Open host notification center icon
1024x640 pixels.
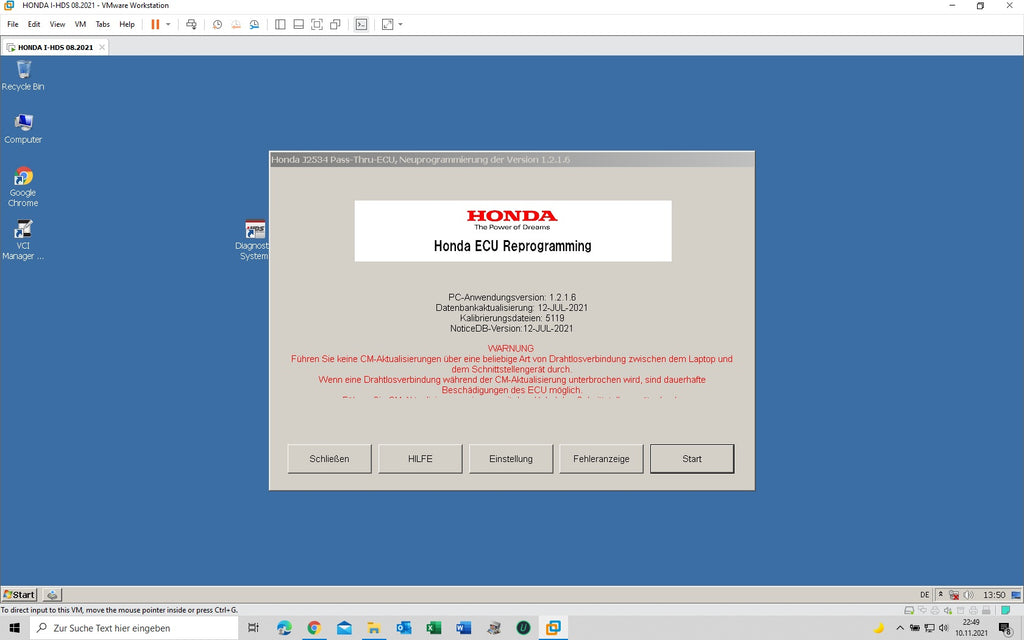[x=1006, y=628]
